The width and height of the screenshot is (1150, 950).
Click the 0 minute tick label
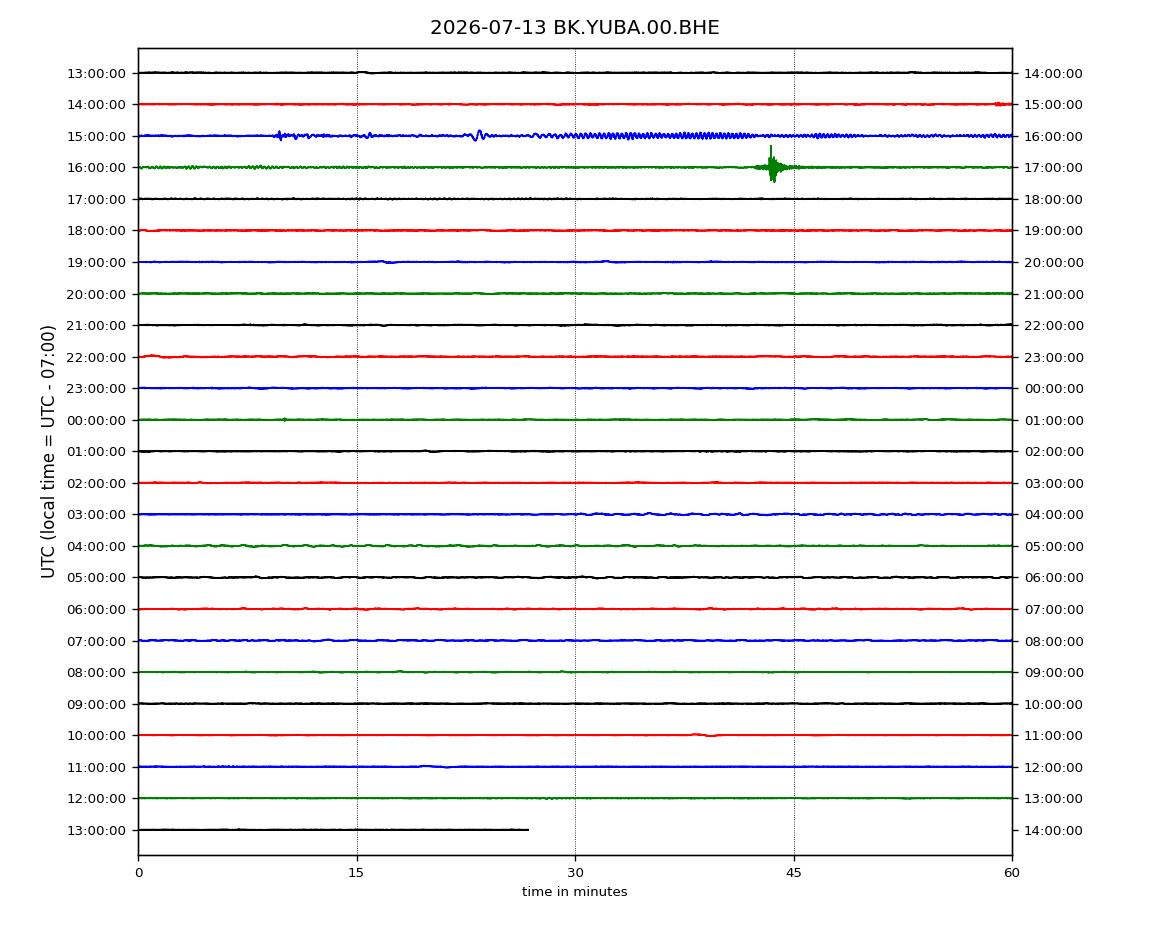pos(139,873)
